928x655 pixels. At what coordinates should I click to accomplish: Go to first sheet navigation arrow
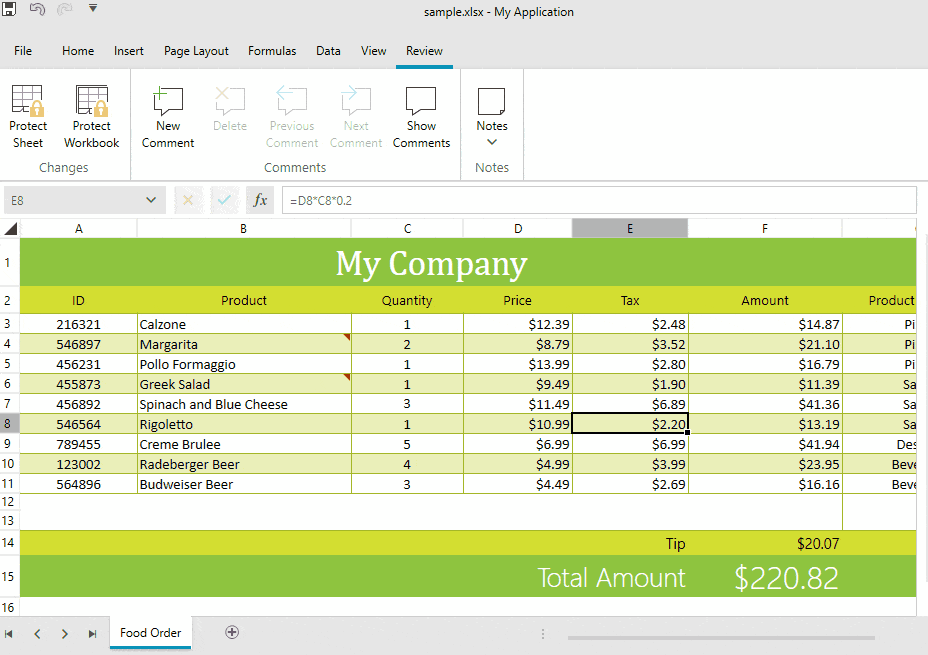coord(9,633)
